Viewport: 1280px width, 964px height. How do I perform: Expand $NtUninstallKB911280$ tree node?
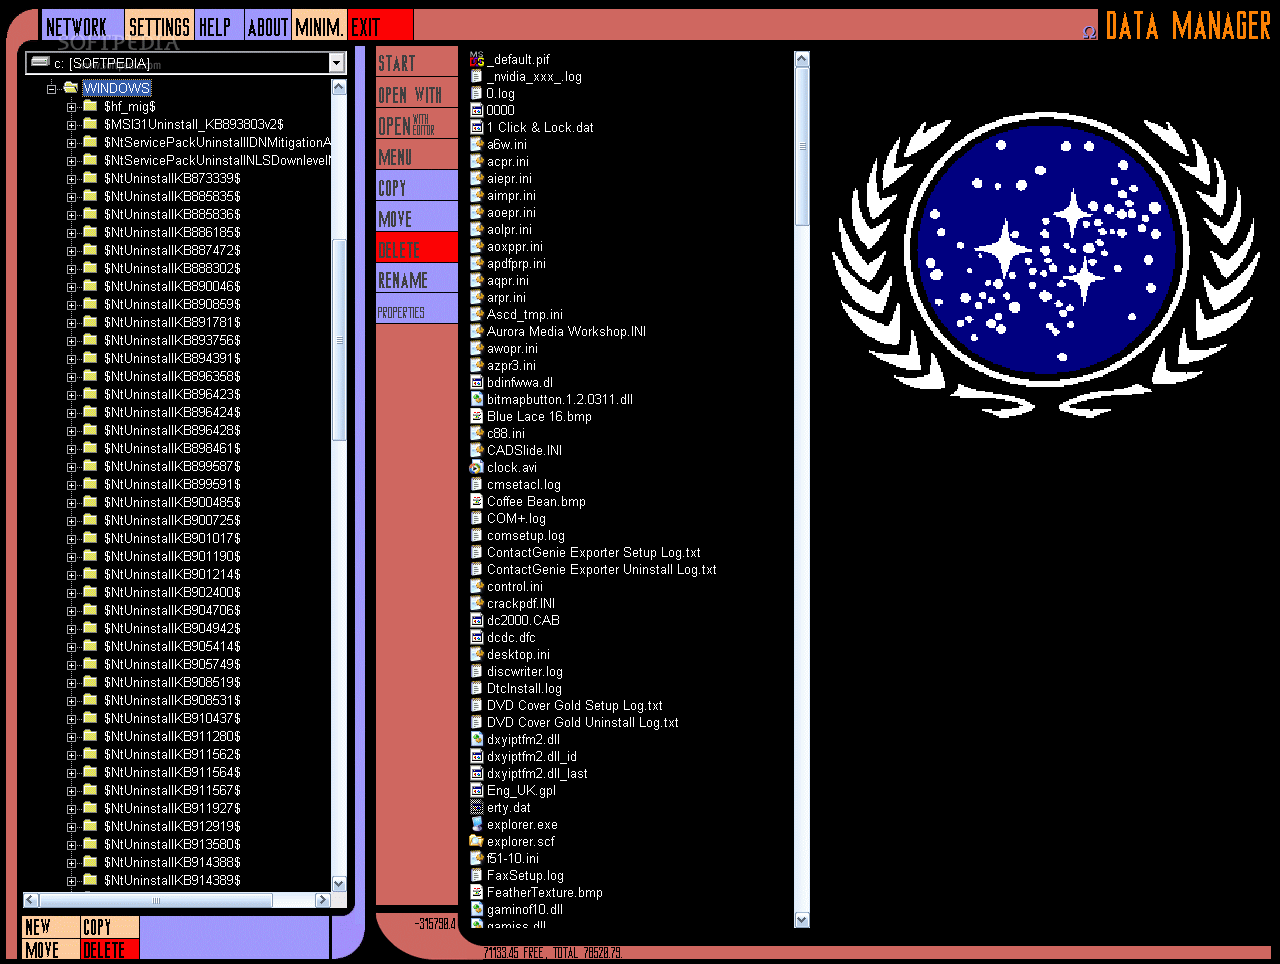pos(71,736)
